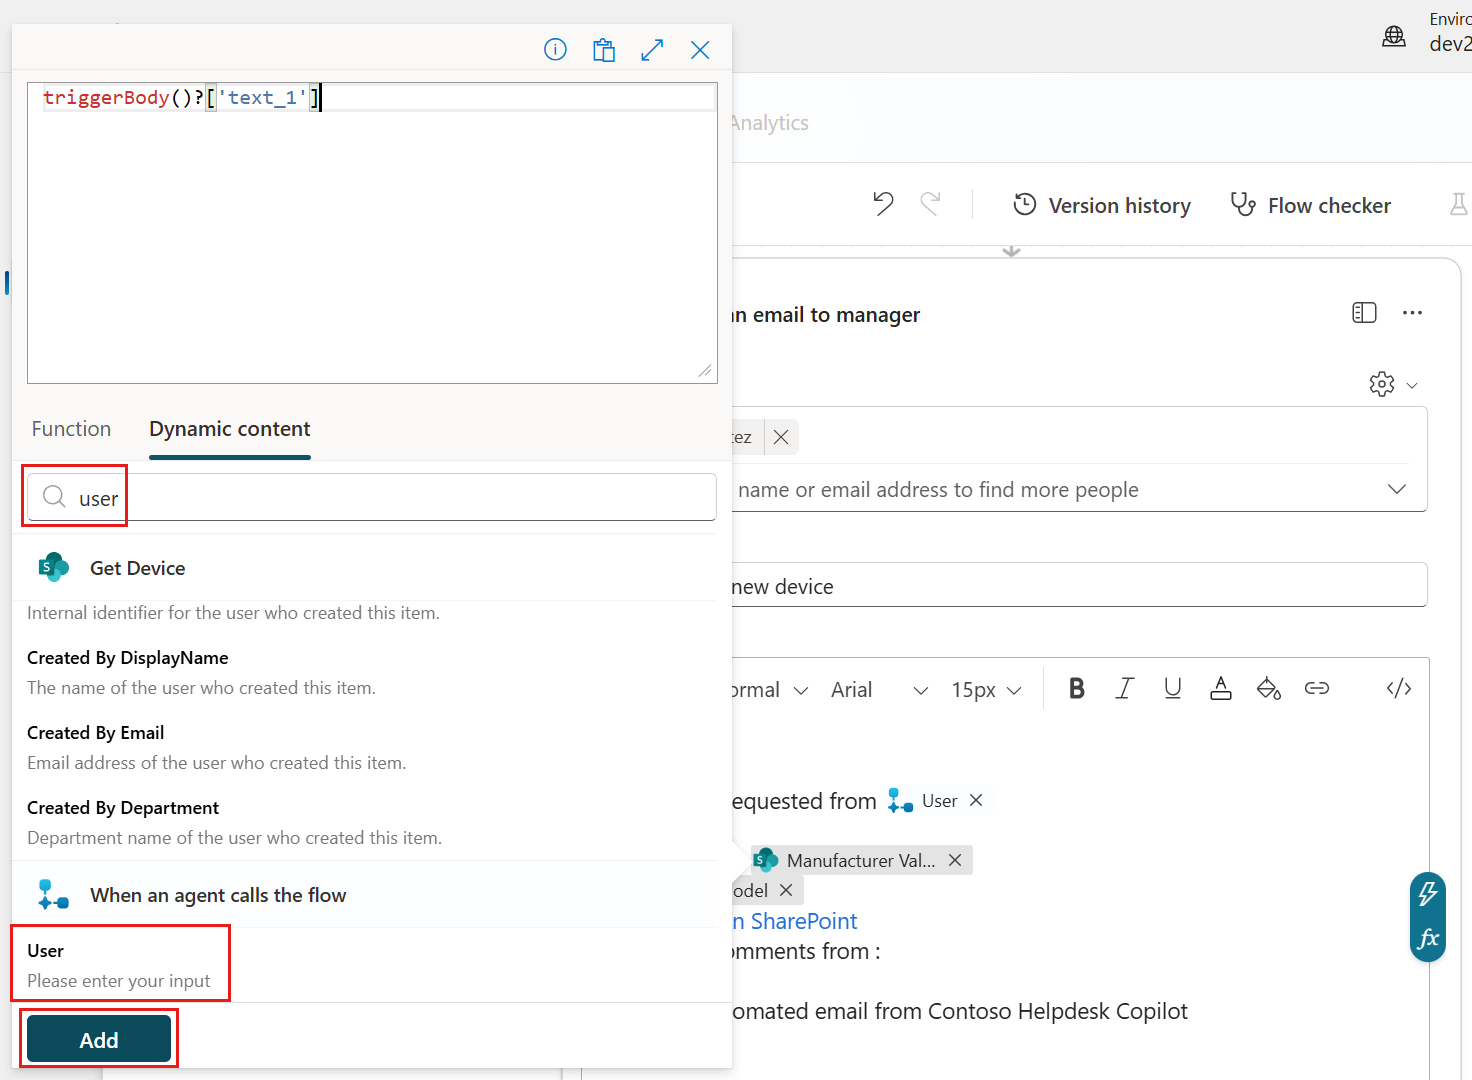Open the Flow checker

(1311, 205)
